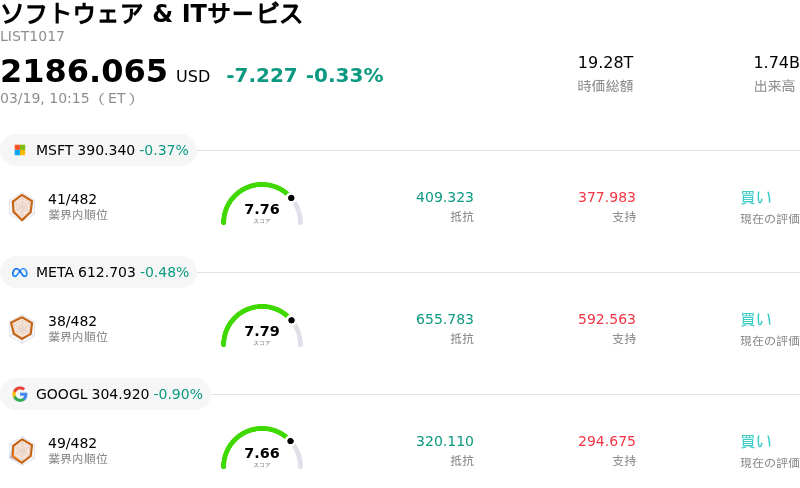Click the Meta logo icon
Screen dimensions: 800x488
(x=20, y=273)
